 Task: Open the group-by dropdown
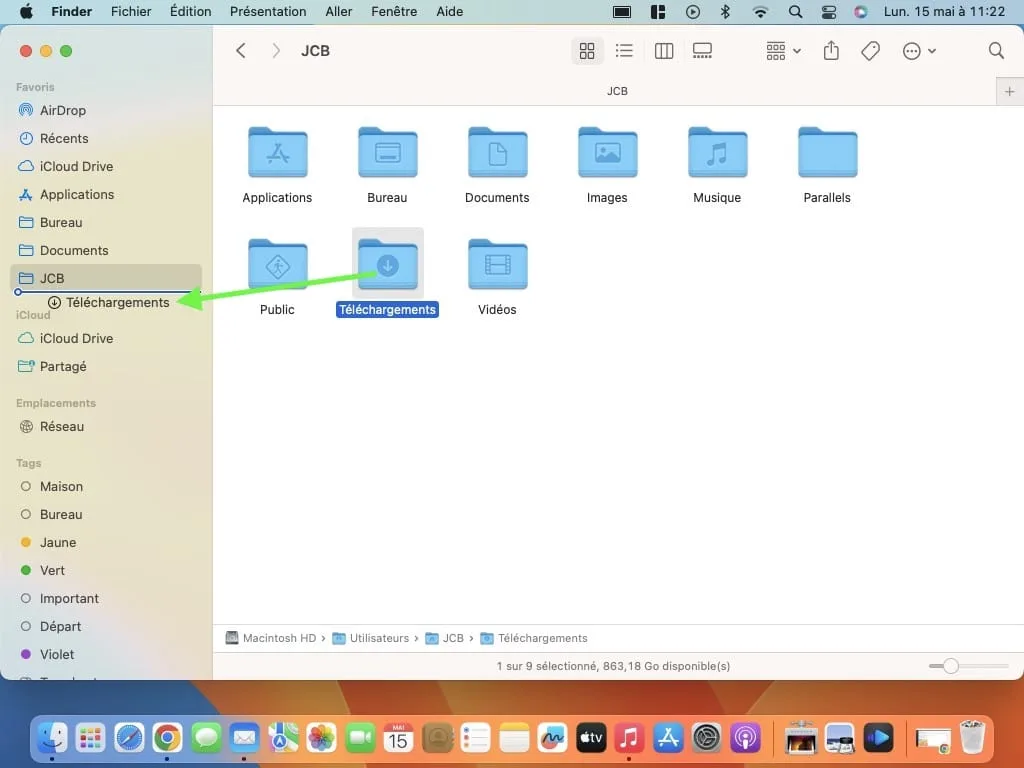pyautogui.click(x=783, y=51)
